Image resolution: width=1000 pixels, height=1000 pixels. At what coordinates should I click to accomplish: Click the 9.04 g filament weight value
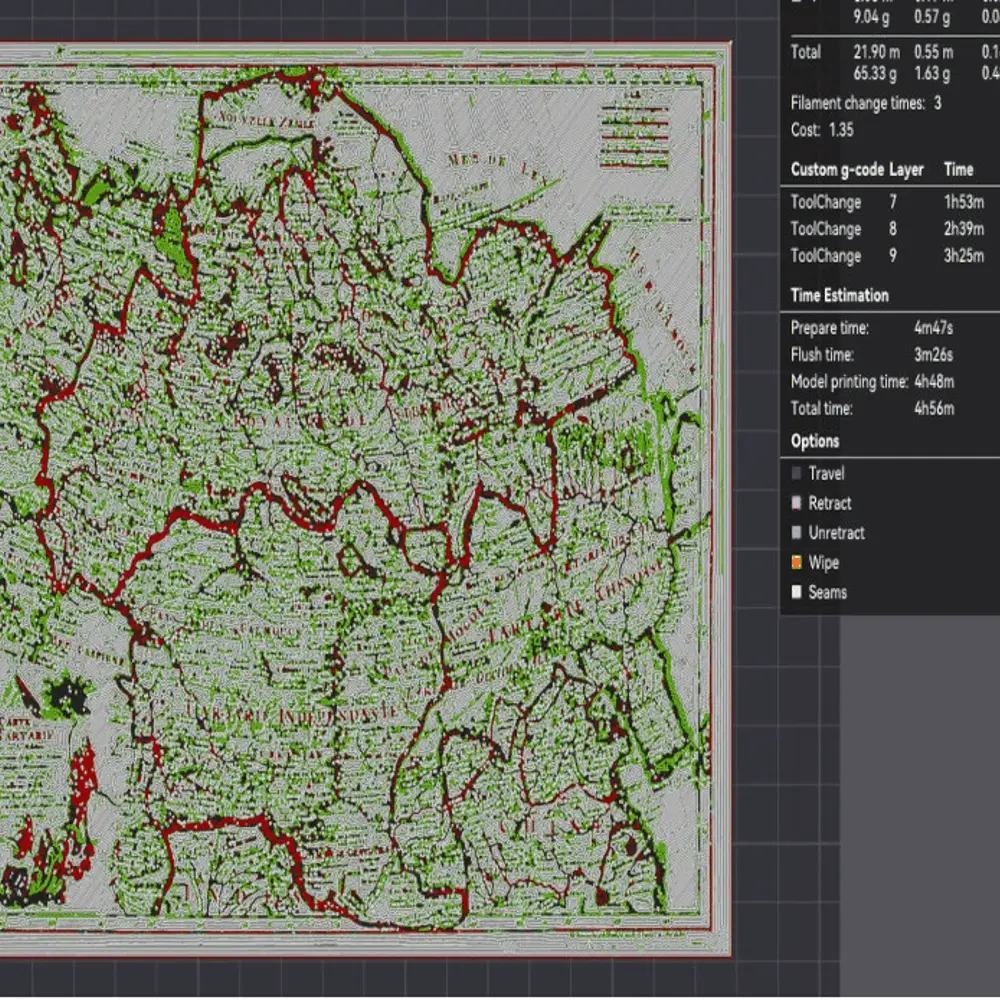point(871,17)
